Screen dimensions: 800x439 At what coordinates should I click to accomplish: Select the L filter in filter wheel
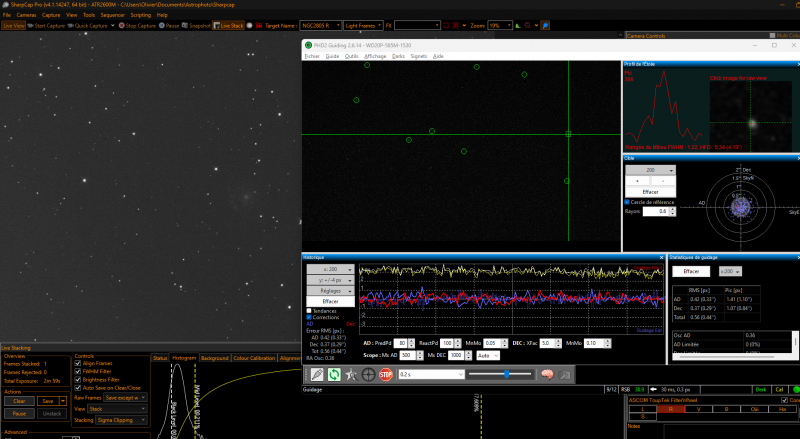pos(642,409)
